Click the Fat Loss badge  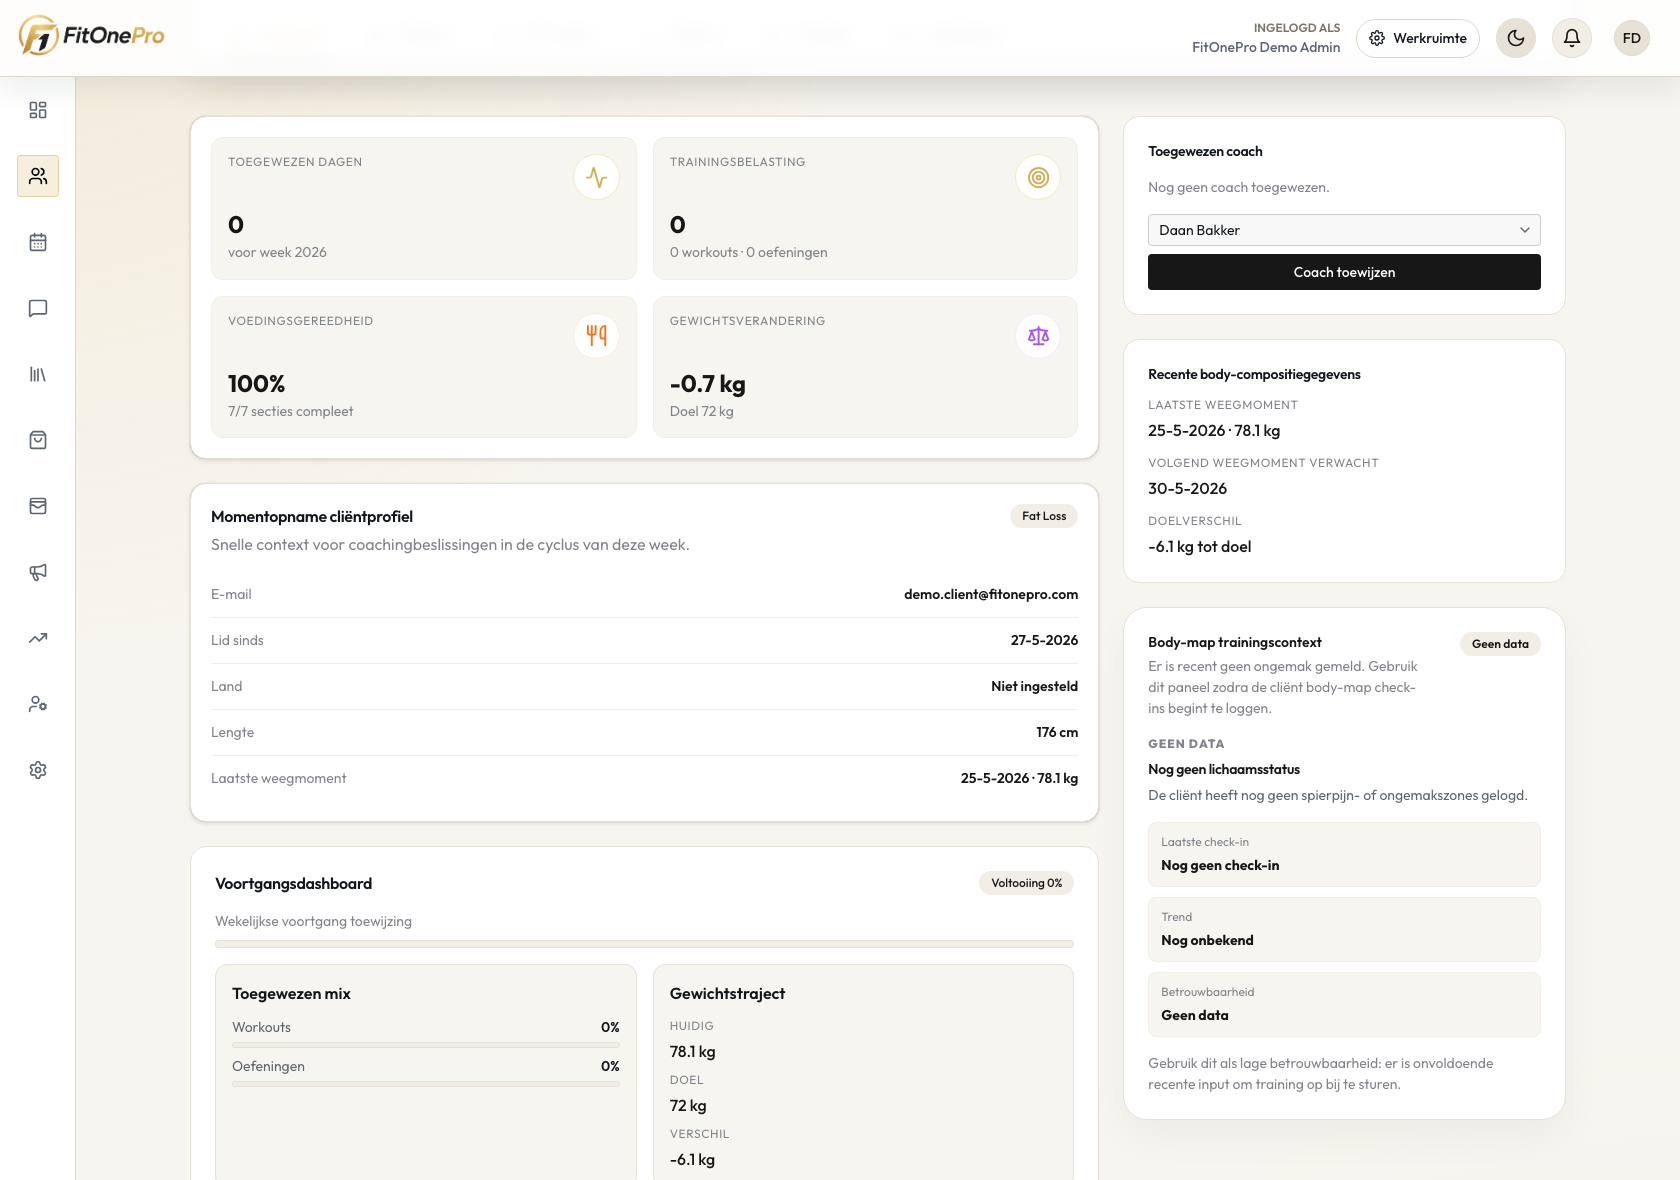click(1044, 516)
